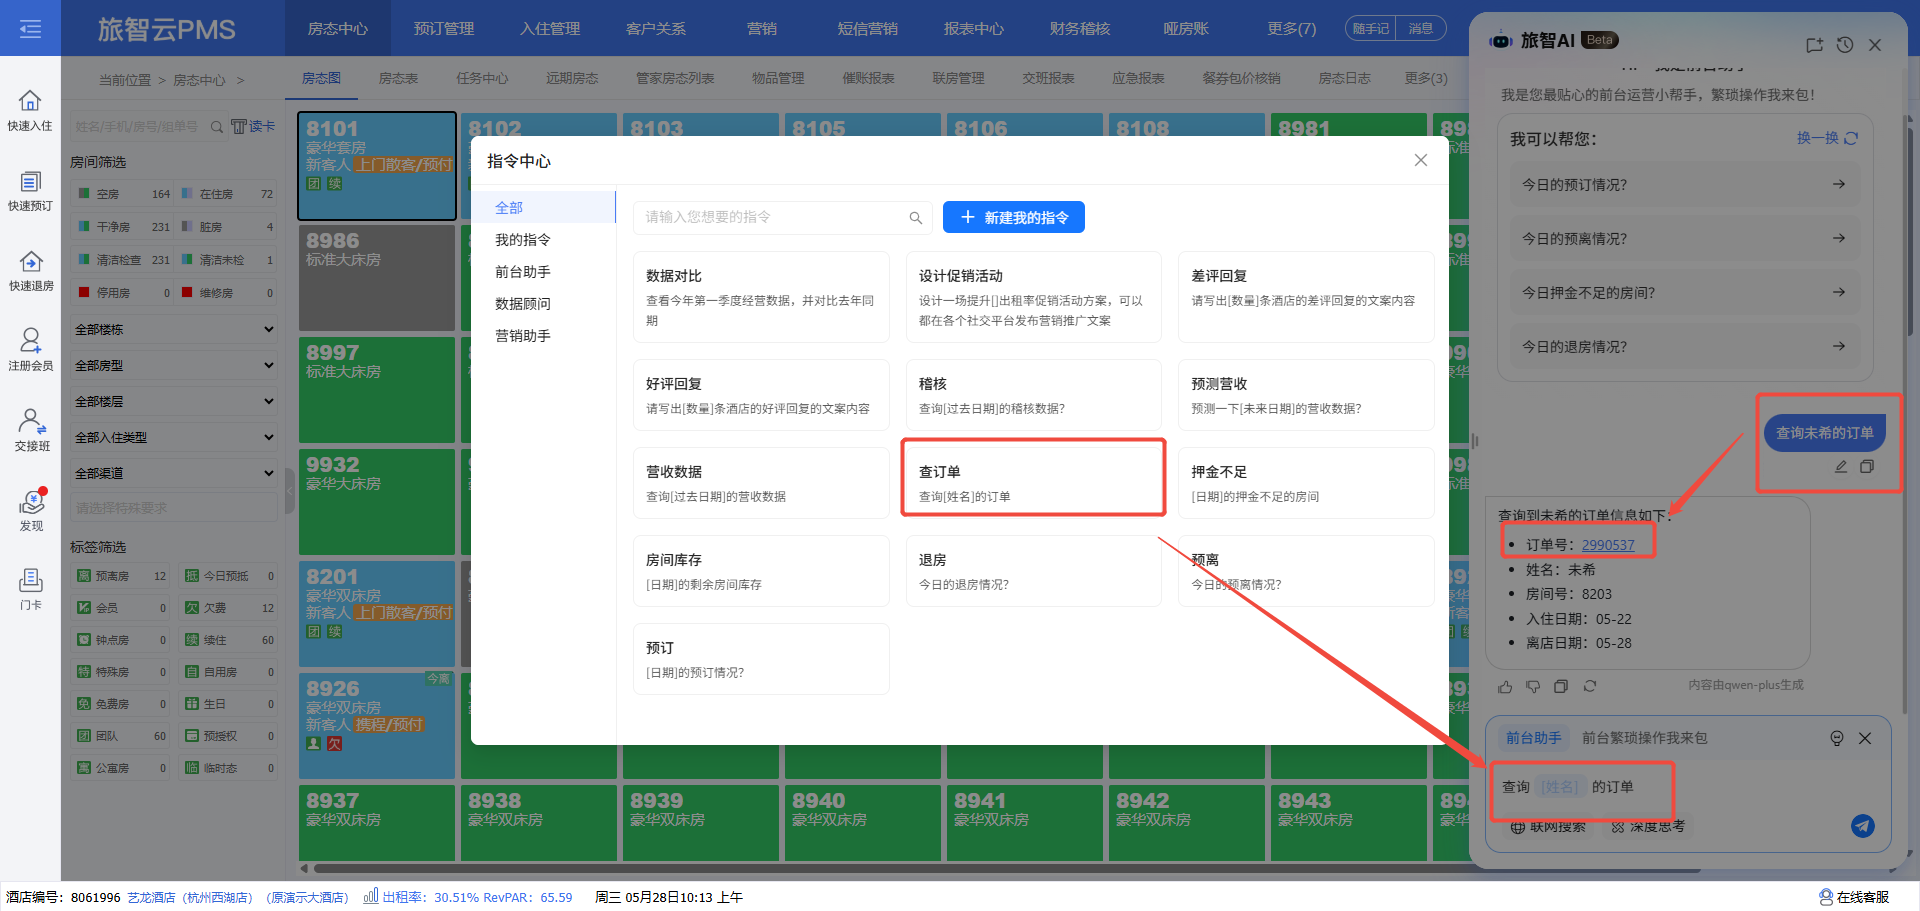Toggle 空房 room filter
1920x911 pixels.
pos(122,194)
